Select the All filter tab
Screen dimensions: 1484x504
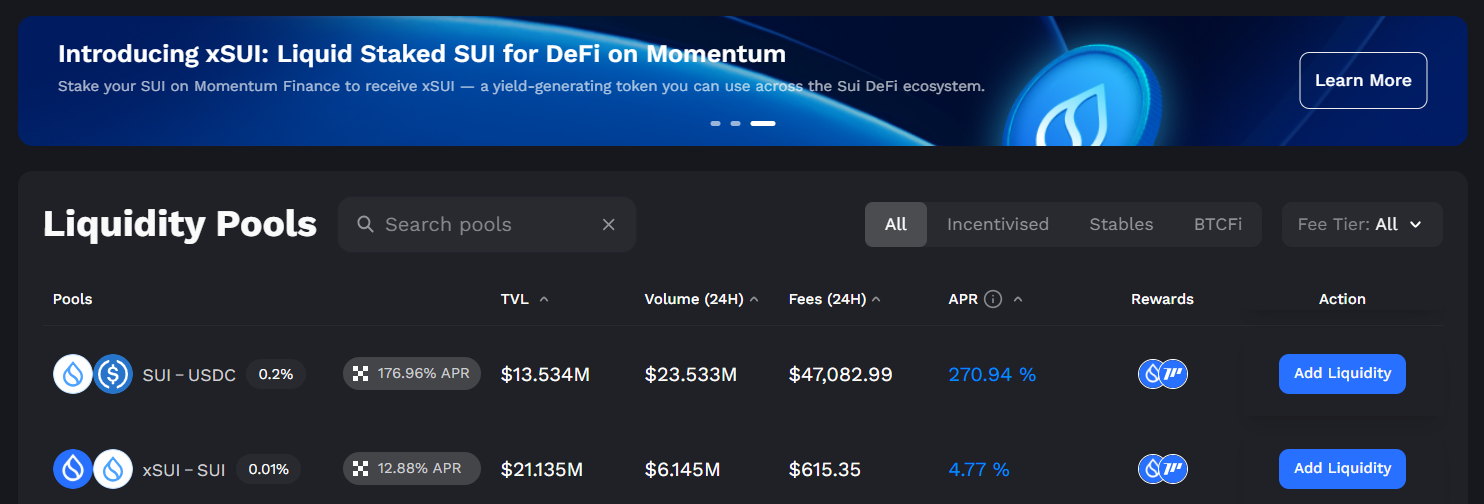[896, 224]
